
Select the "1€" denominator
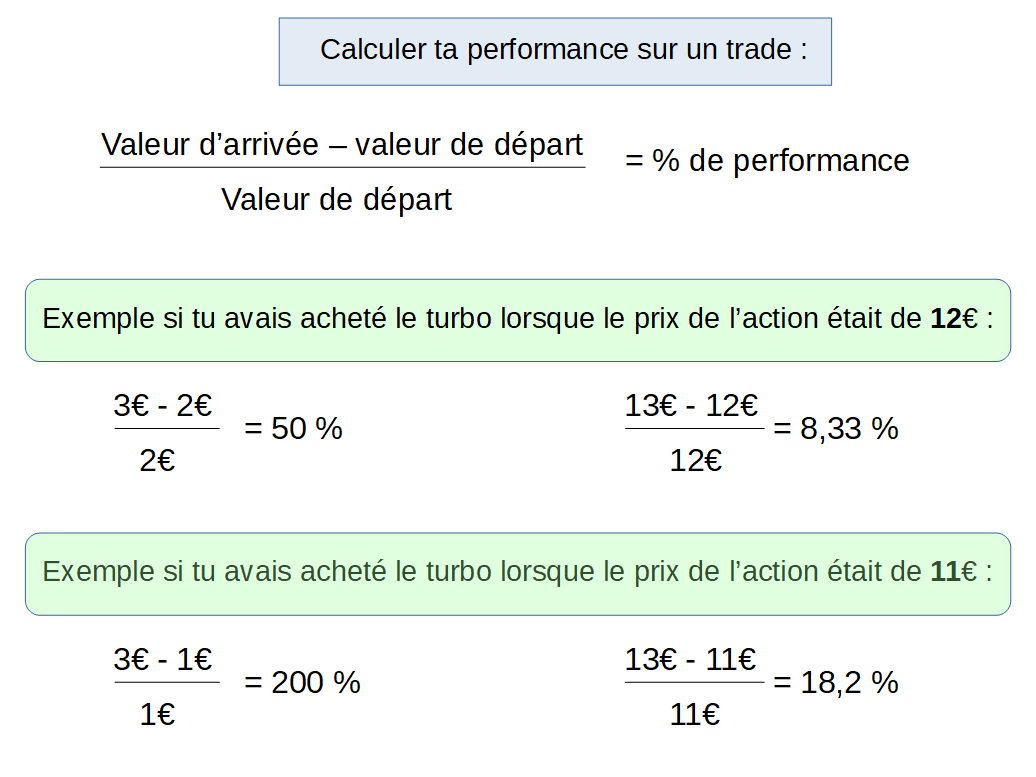[158, 715]
